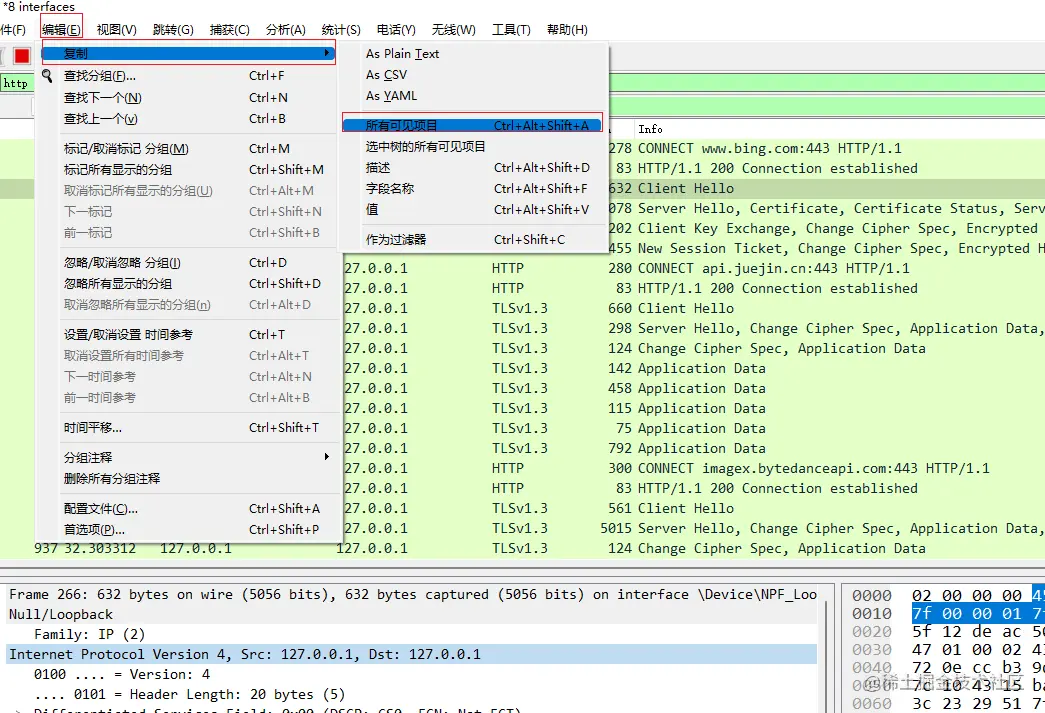Select packet 937 Change Cipher Spec row

pyautogui.click(x=522, y=548)
